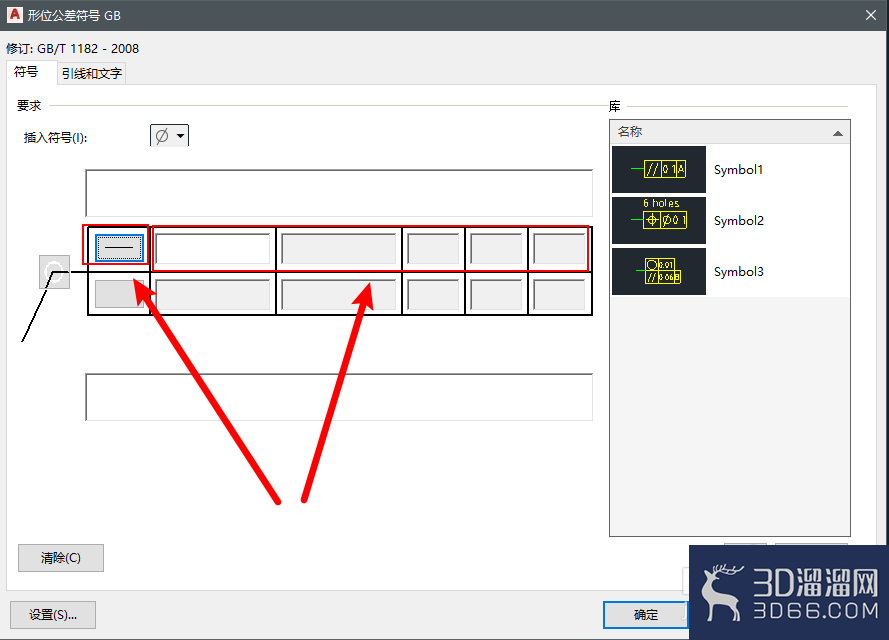Open the insert symbol diameter dropdown
The image size is (889, 640).
(x=169, y=136)
